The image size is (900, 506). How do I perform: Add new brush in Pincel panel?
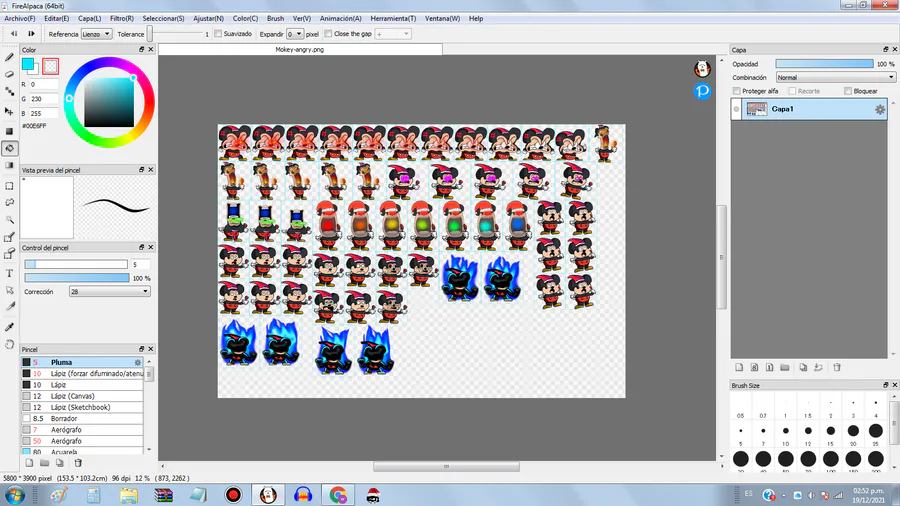[29, 462]
